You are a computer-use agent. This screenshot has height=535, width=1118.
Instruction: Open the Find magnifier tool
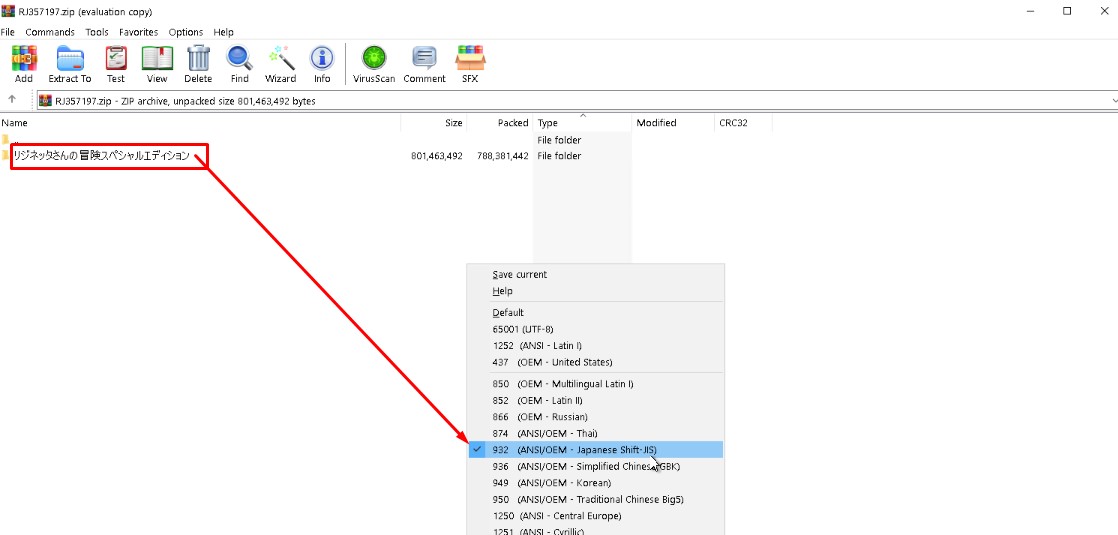pyautogui.click(x=239, y=64)
